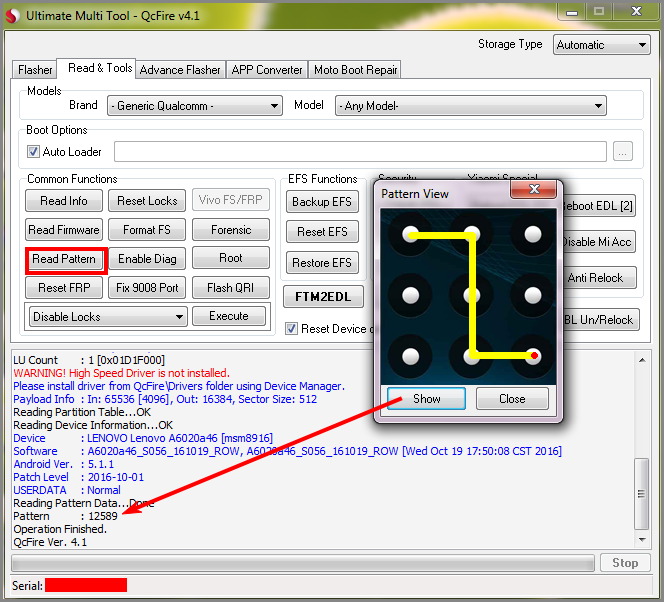The width and height of the screenshot is (664, 602).
Task: Click the Forensic button
Action: pyautogui.click(x=231, y=230)
